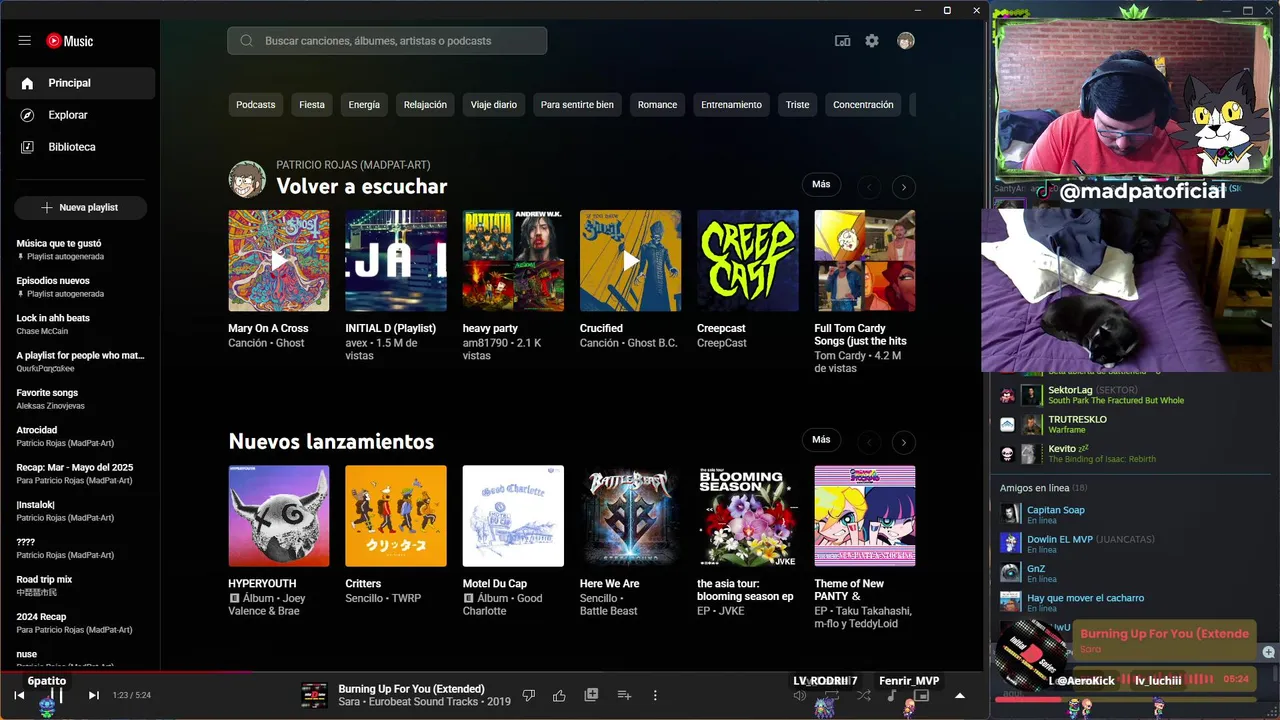Toggle repeat mode in the player bar
Screen dimensions: 1280x720
(831, 695)
